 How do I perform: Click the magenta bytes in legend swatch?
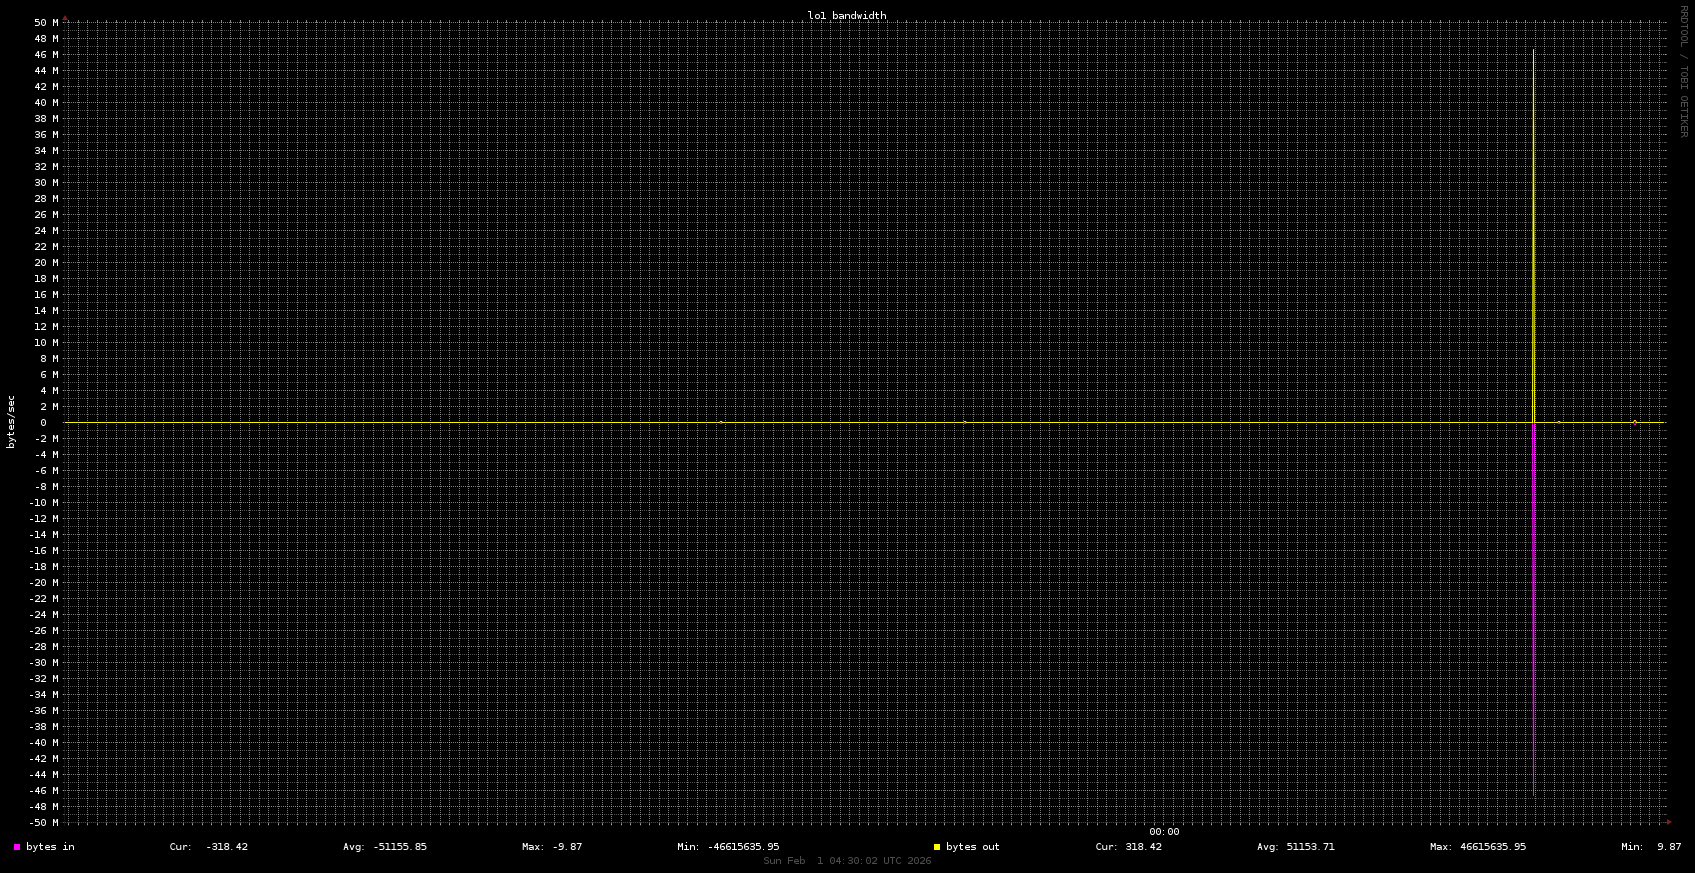pyautogui.click(x=17, y=847)
